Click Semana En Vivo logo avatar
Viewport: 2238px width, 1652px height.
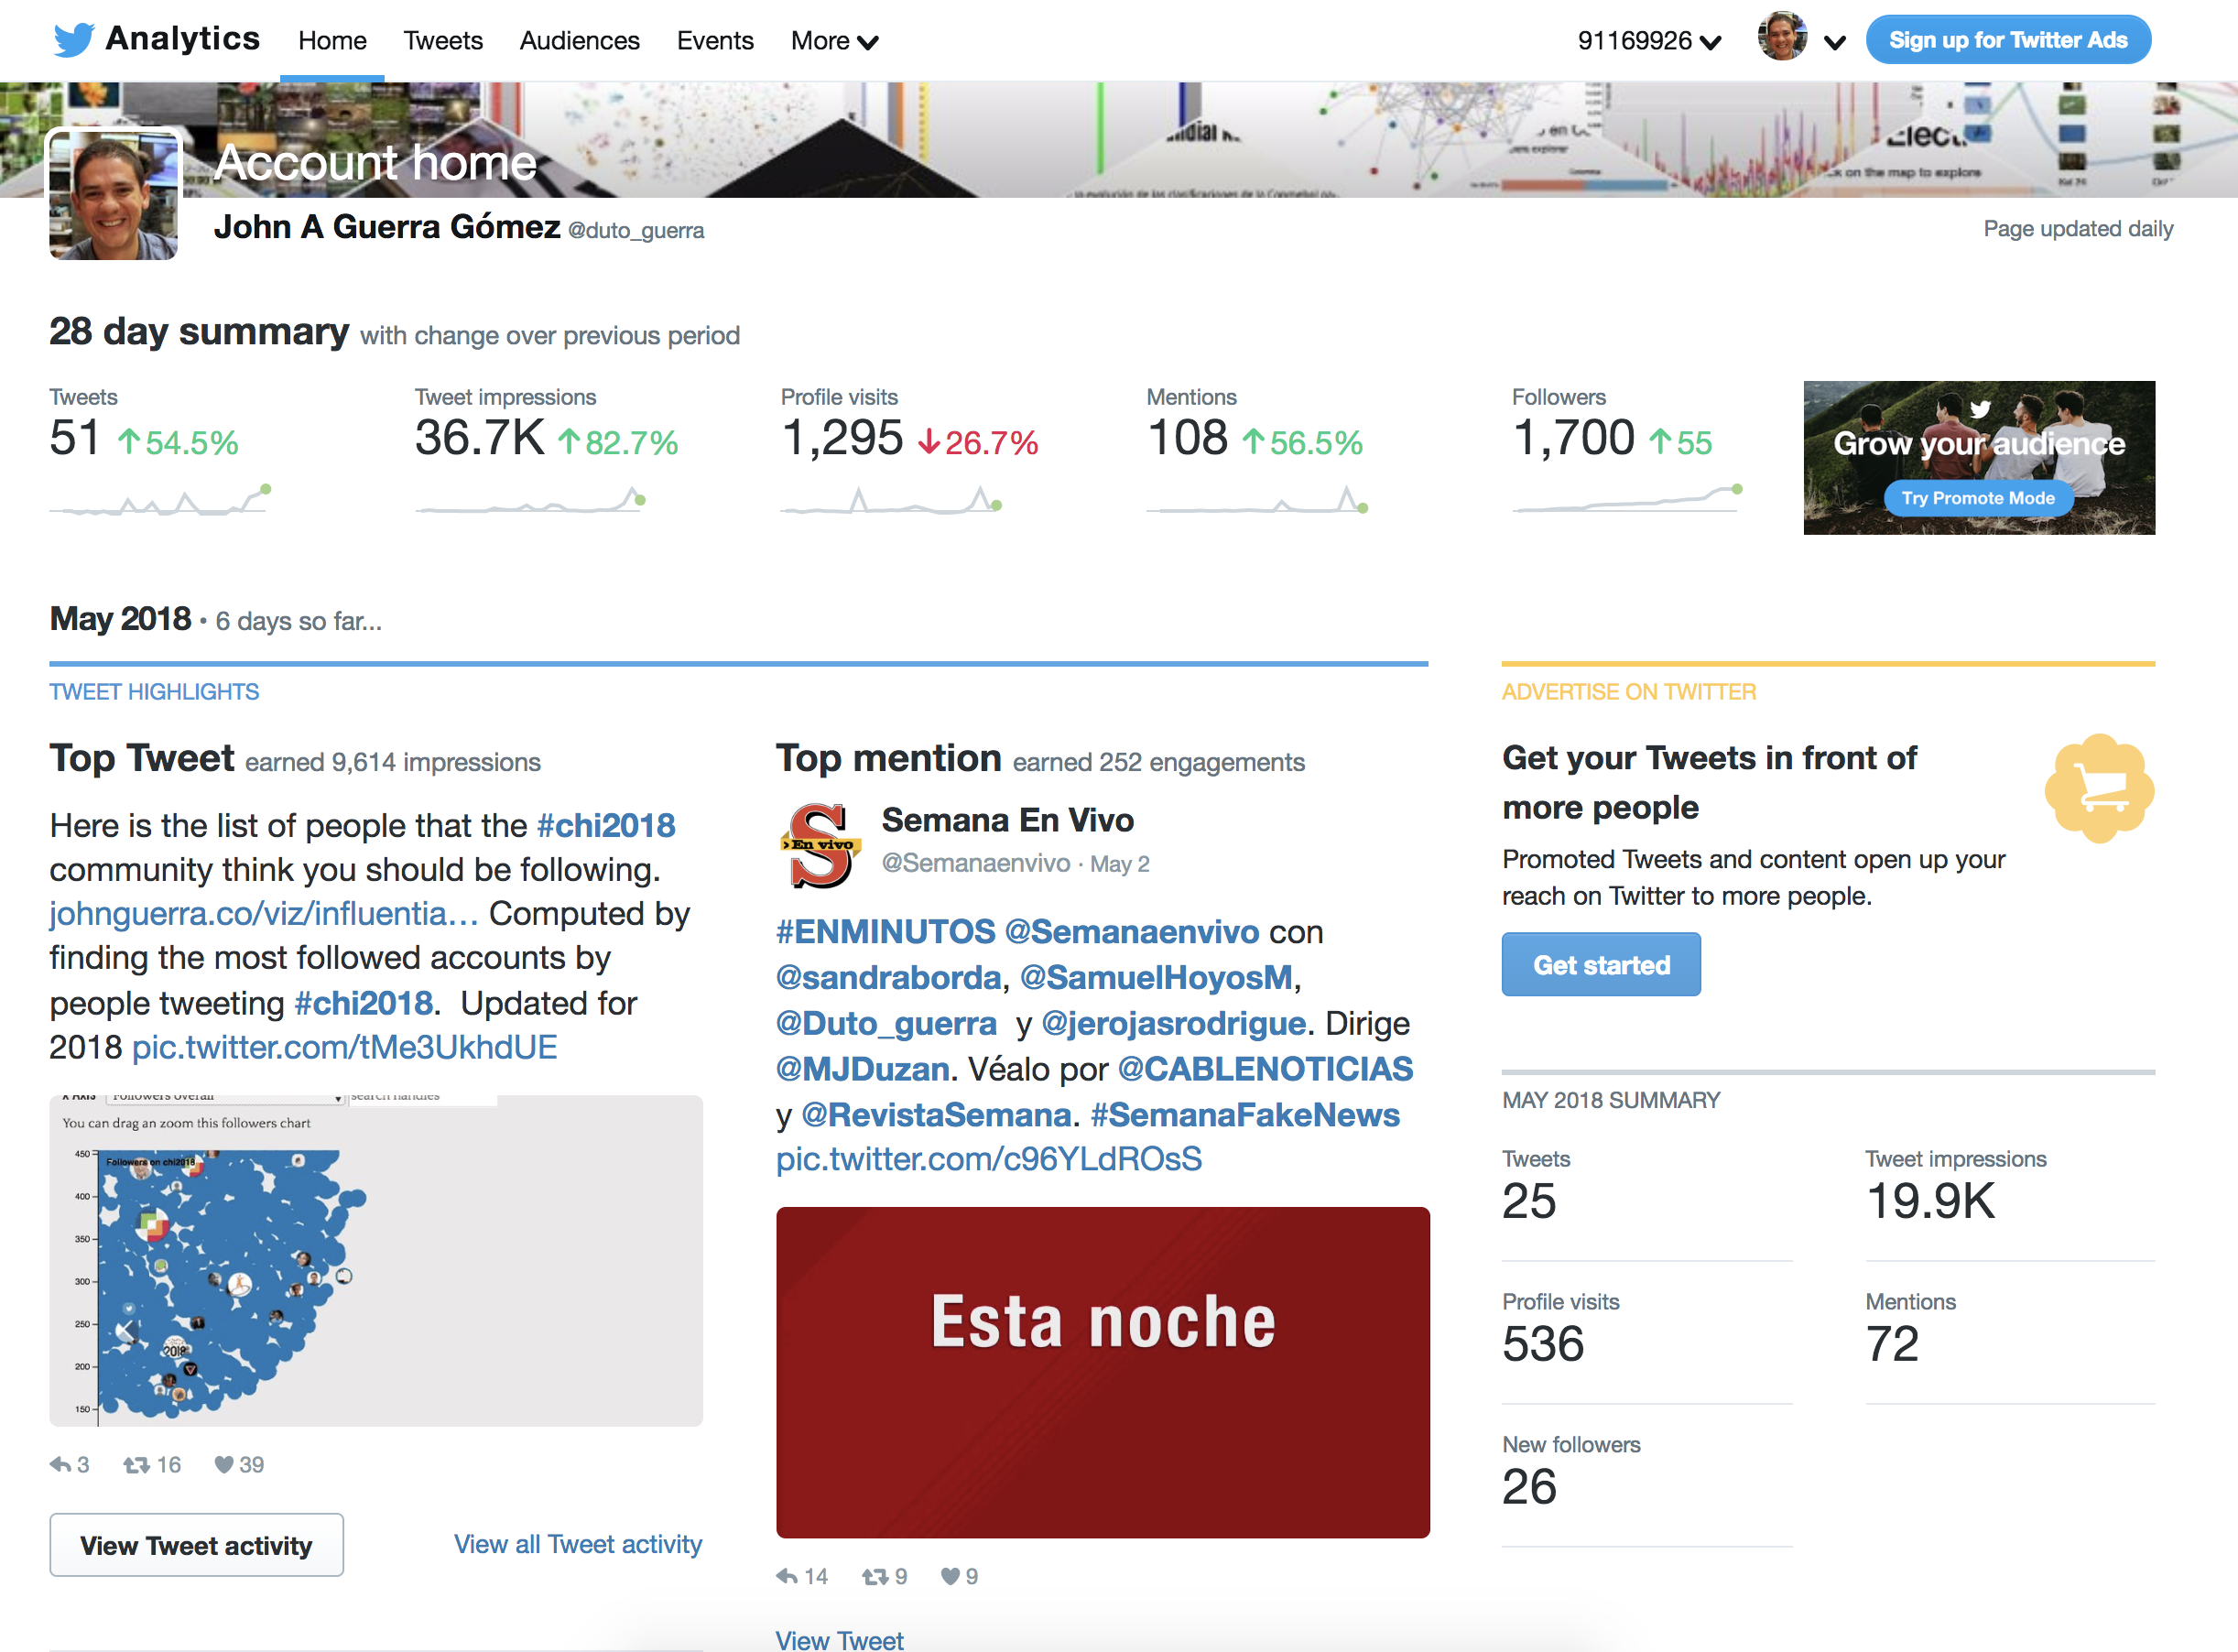click(x=820, y=846)
